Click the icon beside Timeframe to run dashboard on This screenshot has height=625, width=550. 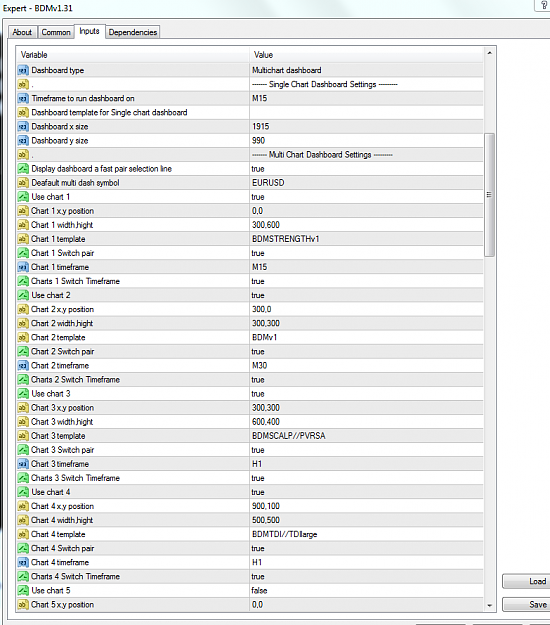pyautogui.click(x=23, y=98)
